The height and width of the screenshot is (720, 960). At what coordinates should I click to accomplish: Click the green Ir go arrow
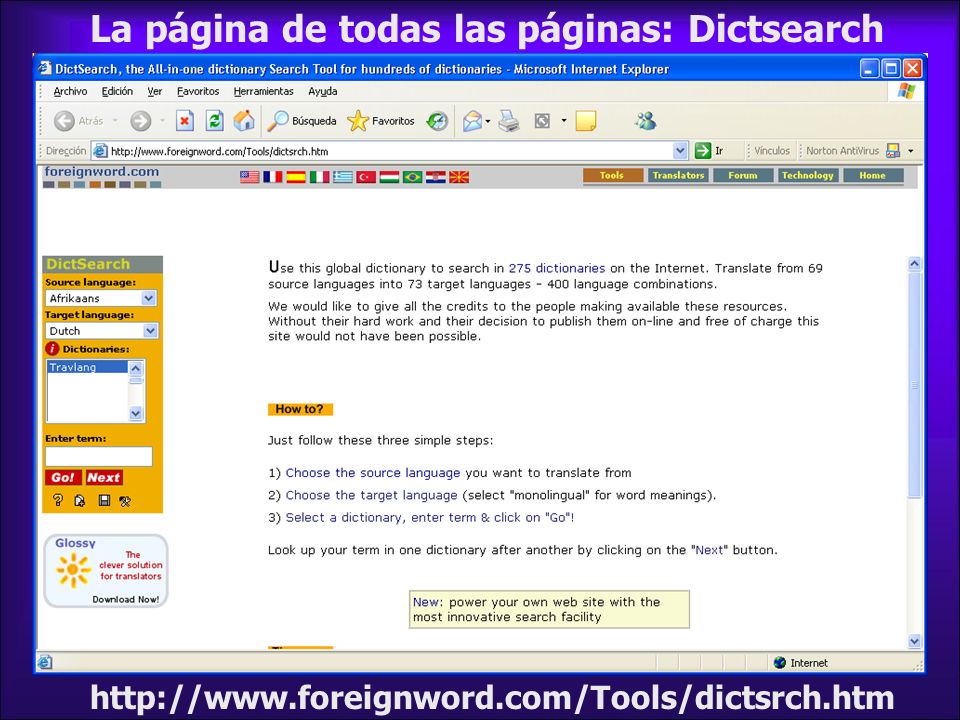(x=702, y=151)
